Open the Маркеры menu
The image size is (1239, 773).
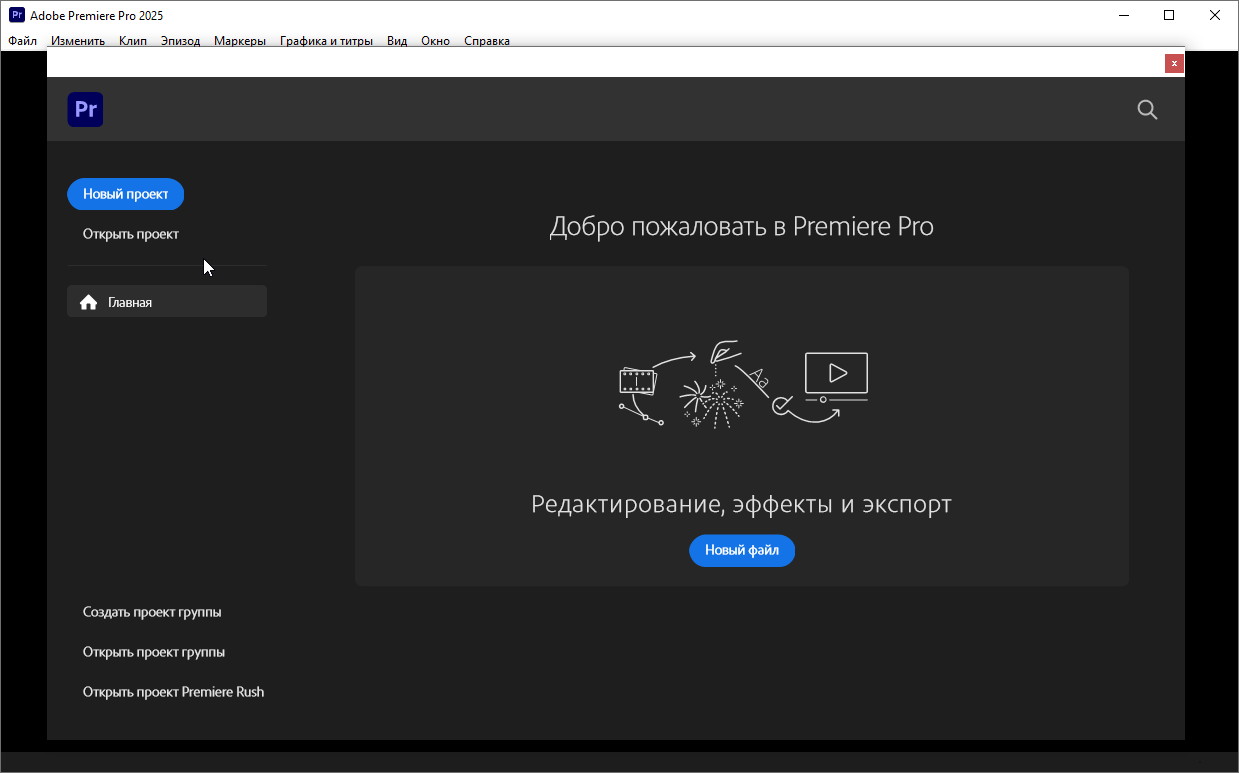click(x=240, y=41)
